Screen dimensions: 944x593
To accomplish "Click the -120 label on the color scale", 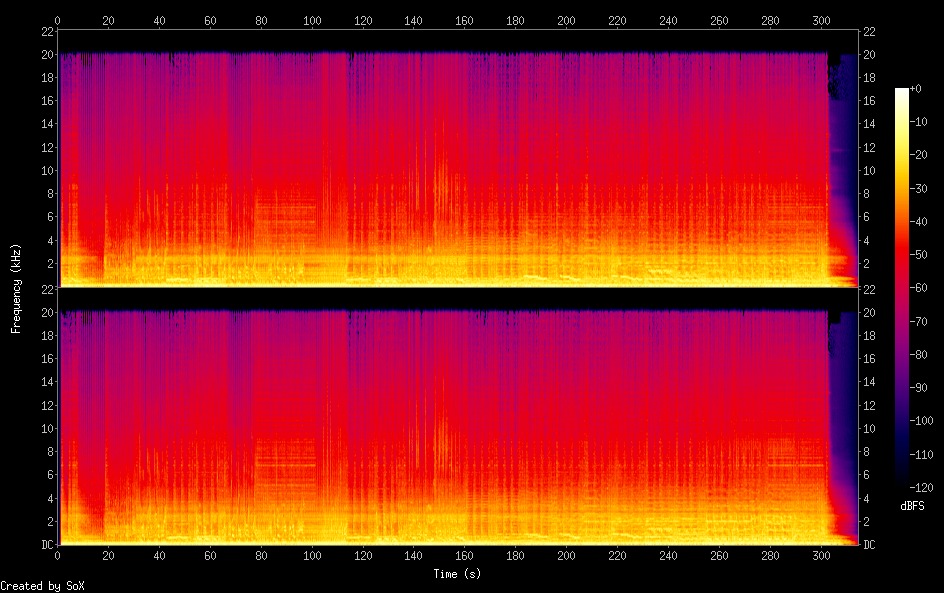I will coord(913,488).
